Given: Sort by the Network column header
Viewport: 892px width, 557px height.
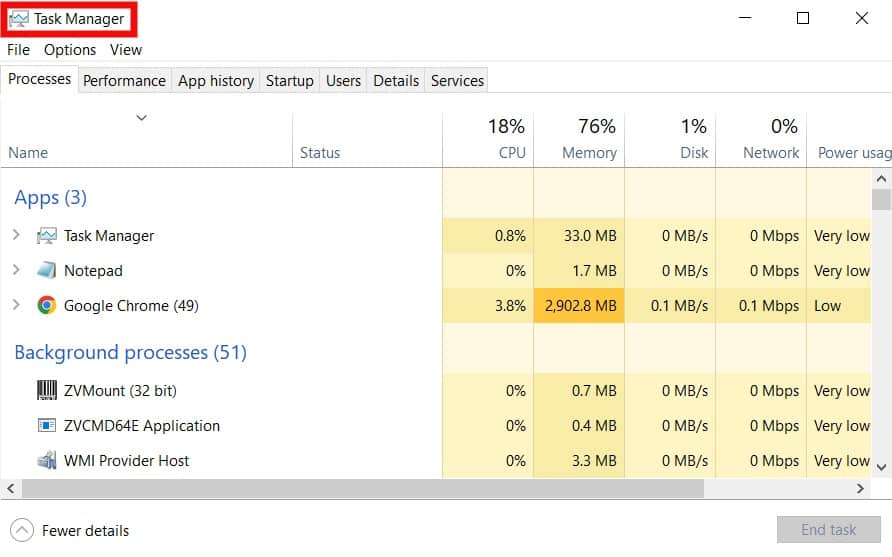Looking at the screenshot, I should [761, 140].
